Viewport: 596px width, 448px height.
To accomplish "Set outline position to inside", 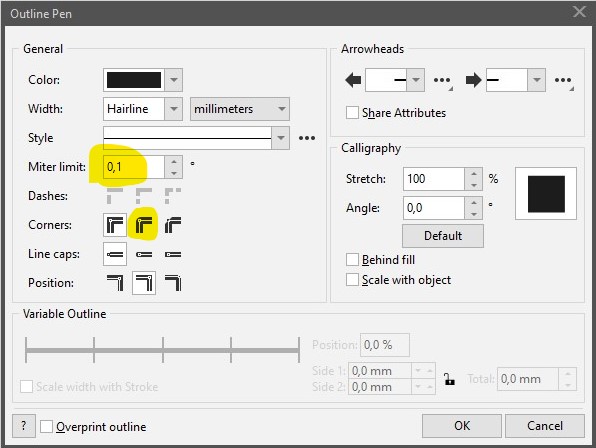I will (x=173, y=283).
